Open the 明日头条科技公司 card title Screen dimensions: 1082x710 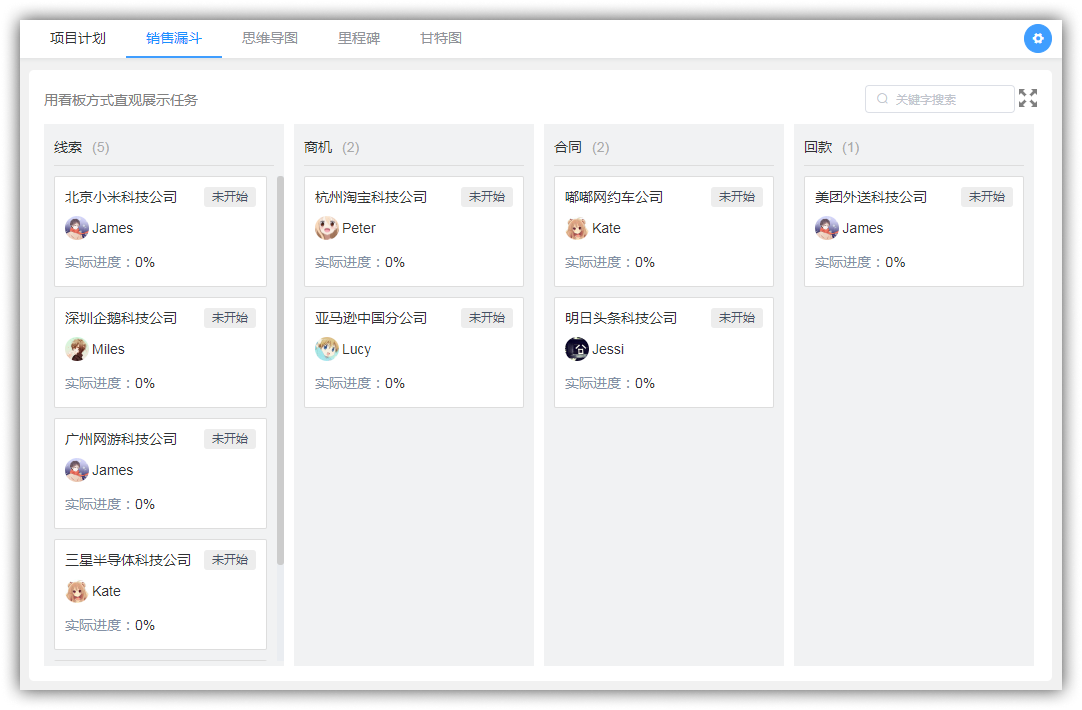(x=620, y=318)
